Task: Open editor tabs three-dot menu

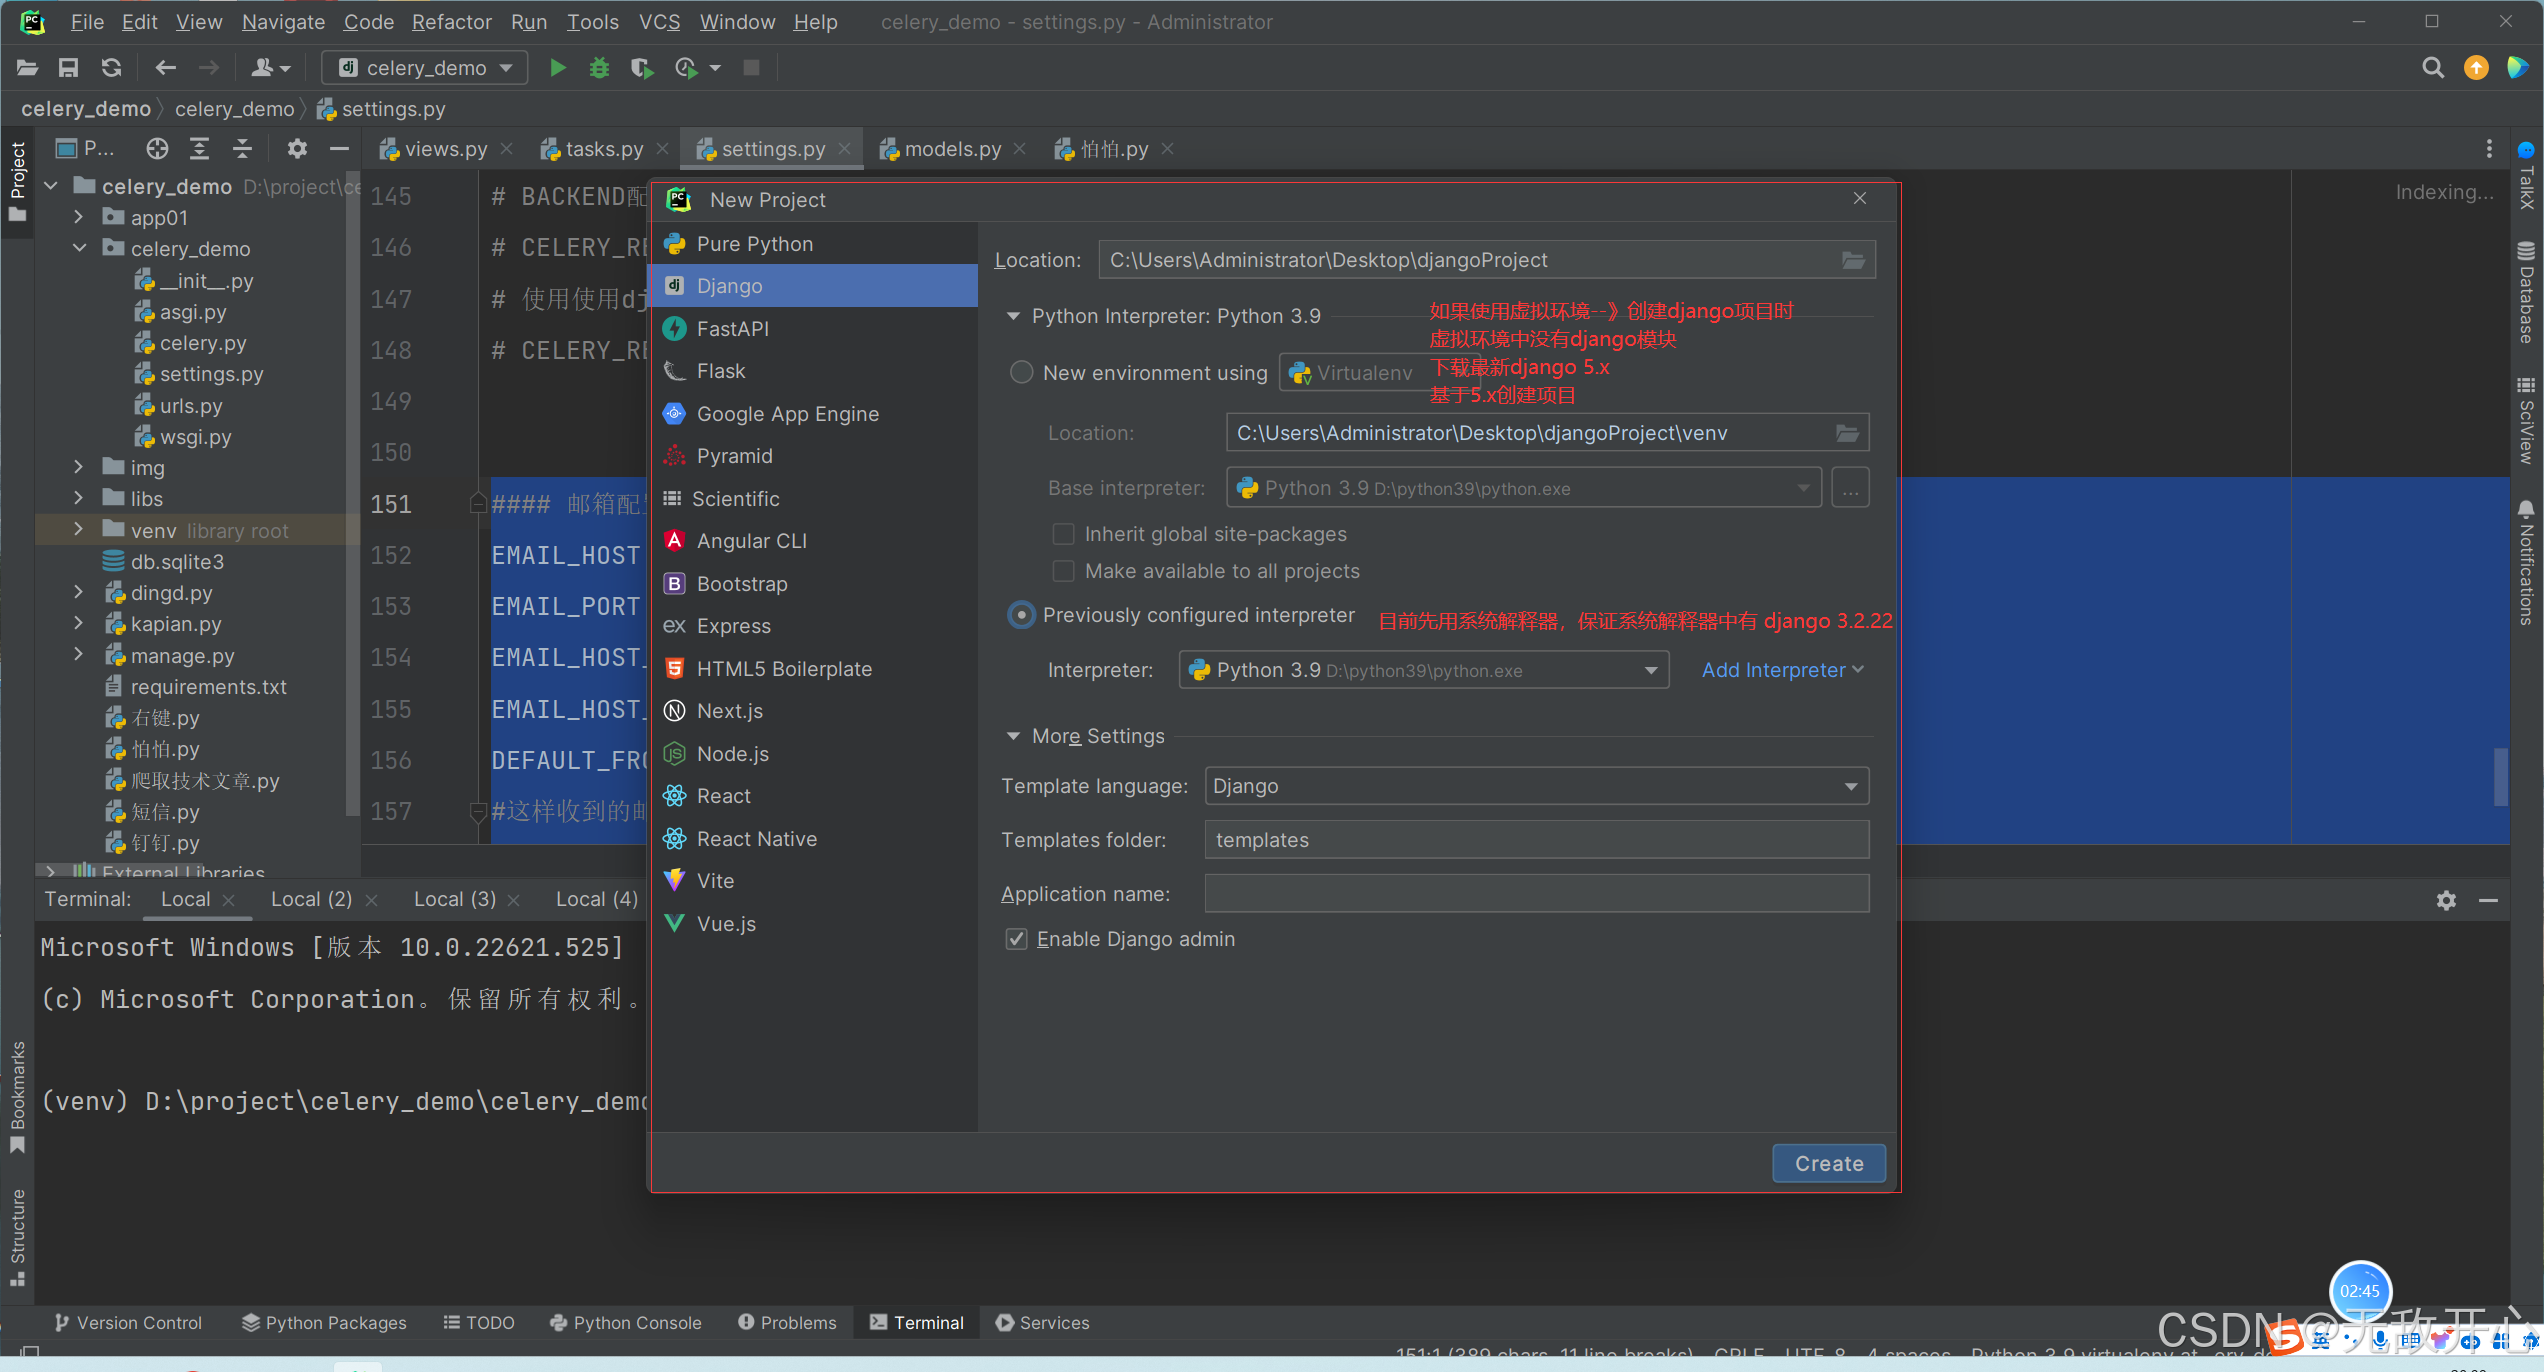Action: [2489, 149]
